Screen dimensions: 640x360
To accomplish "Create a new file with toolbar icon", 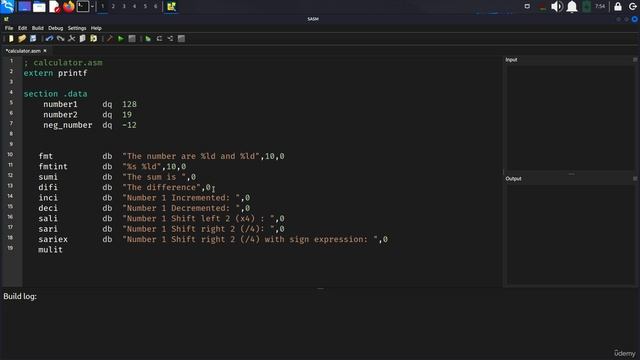I will pos(11,38).
